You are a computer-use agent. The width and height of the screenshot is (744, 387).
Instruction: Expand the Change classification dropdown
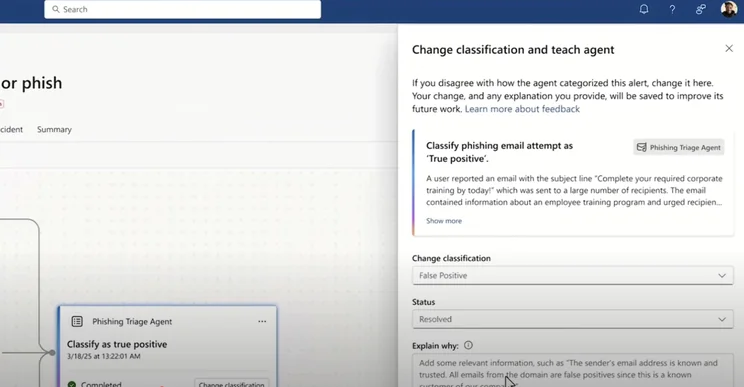click(573, 276)
